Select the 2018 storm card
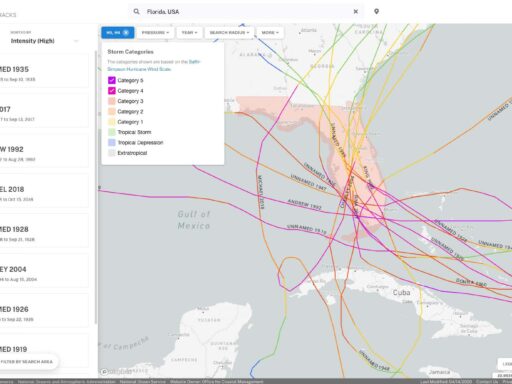 point(44,191)
